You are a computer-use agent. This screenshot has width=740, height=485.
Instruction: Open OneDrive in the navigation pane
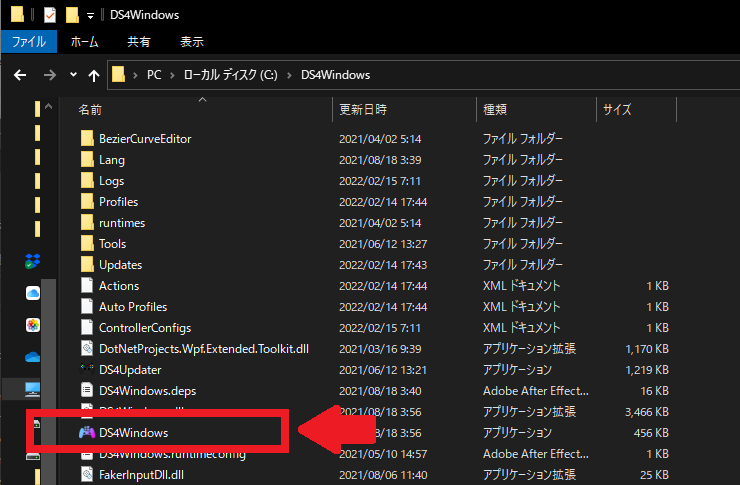pos(33,357)
